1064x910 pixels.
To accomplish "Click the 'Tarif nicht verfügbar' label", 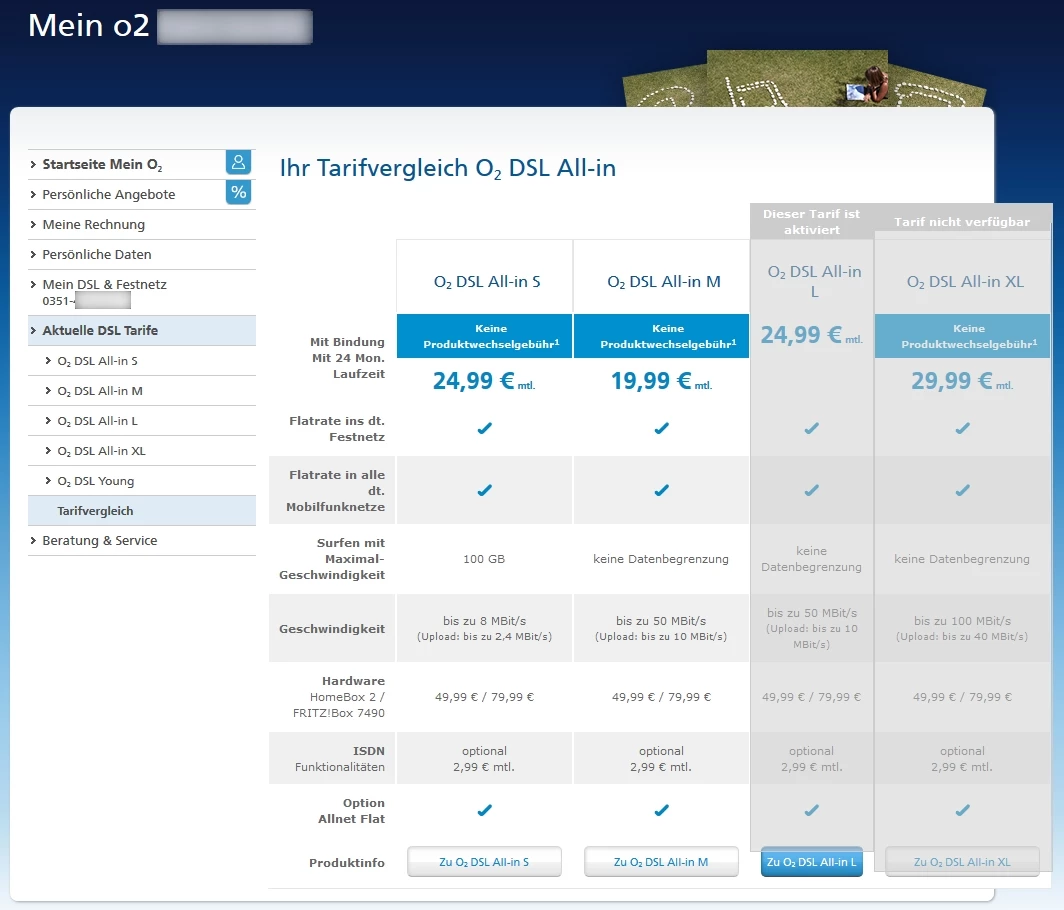I will (x=962, y=222).
